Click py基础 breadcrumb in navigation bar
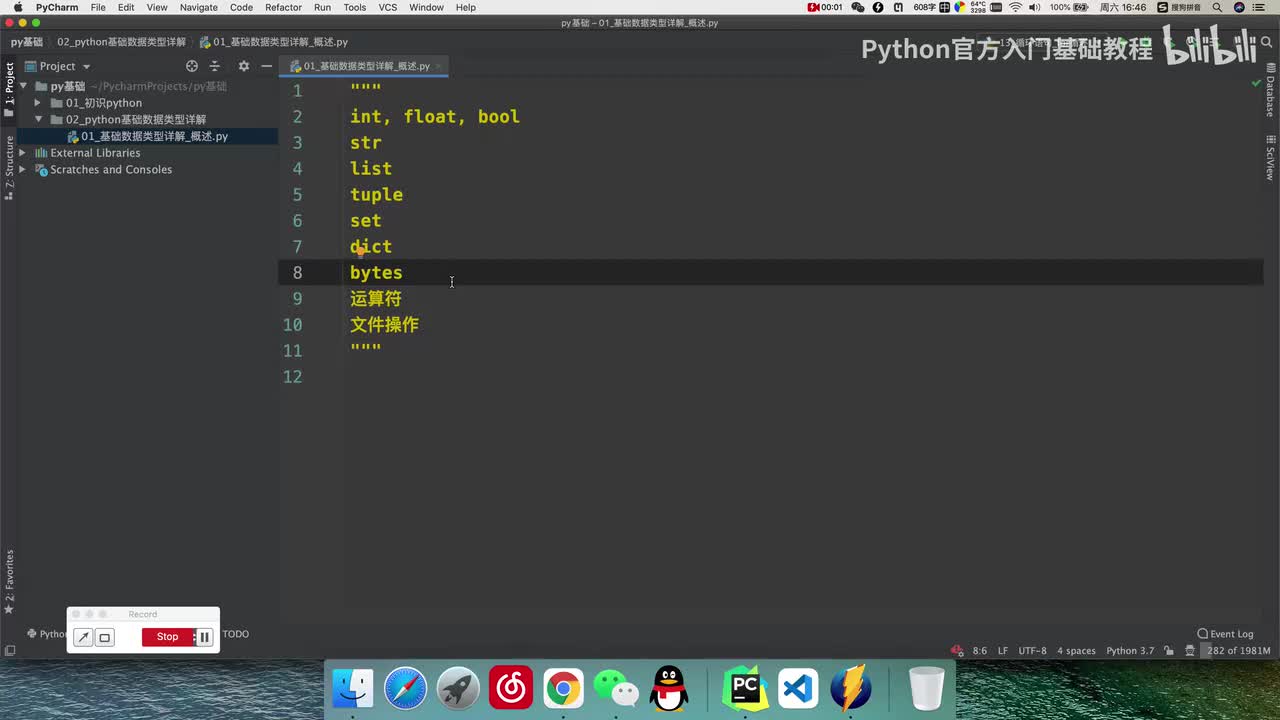The width and height of the screenshot is (1280, 720). pos(27,42)
